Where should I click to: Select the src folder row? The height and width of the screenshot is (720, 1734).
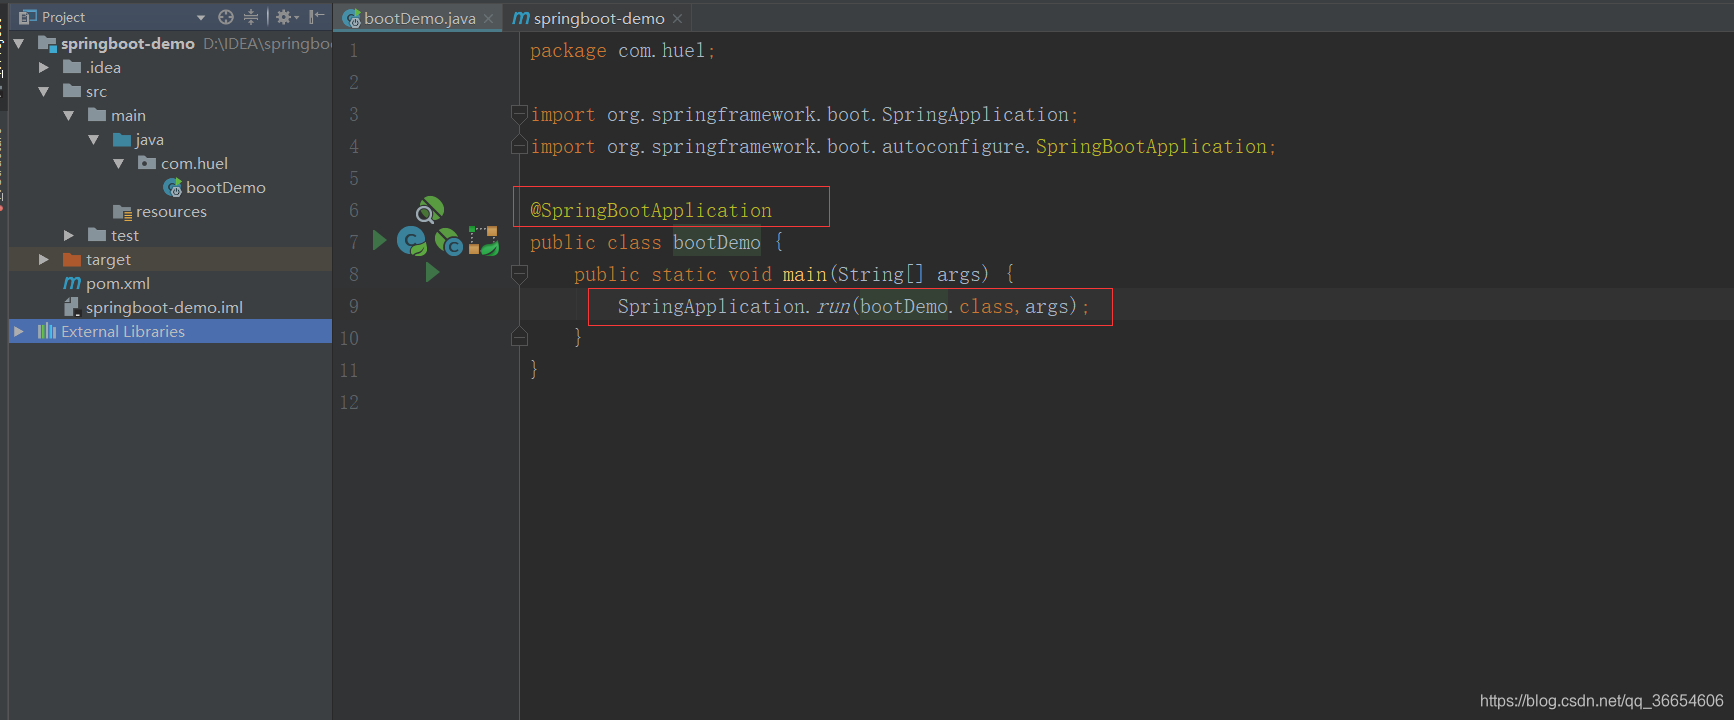pos(170,91)
